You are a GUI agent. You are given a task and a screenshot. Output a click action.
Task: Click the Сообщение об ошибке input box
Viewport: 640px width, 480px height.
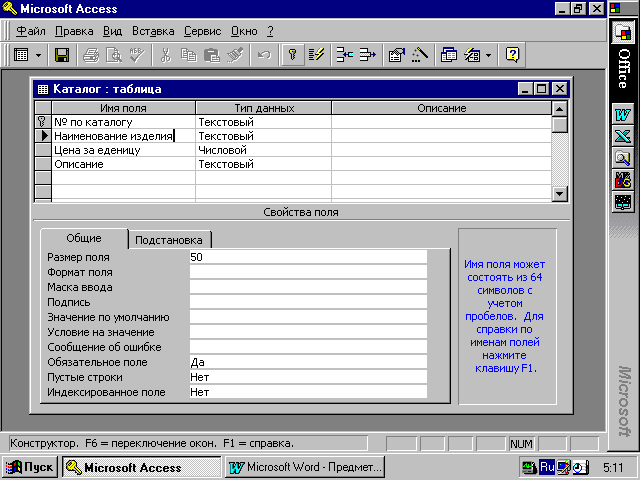[x=308, y=347]
